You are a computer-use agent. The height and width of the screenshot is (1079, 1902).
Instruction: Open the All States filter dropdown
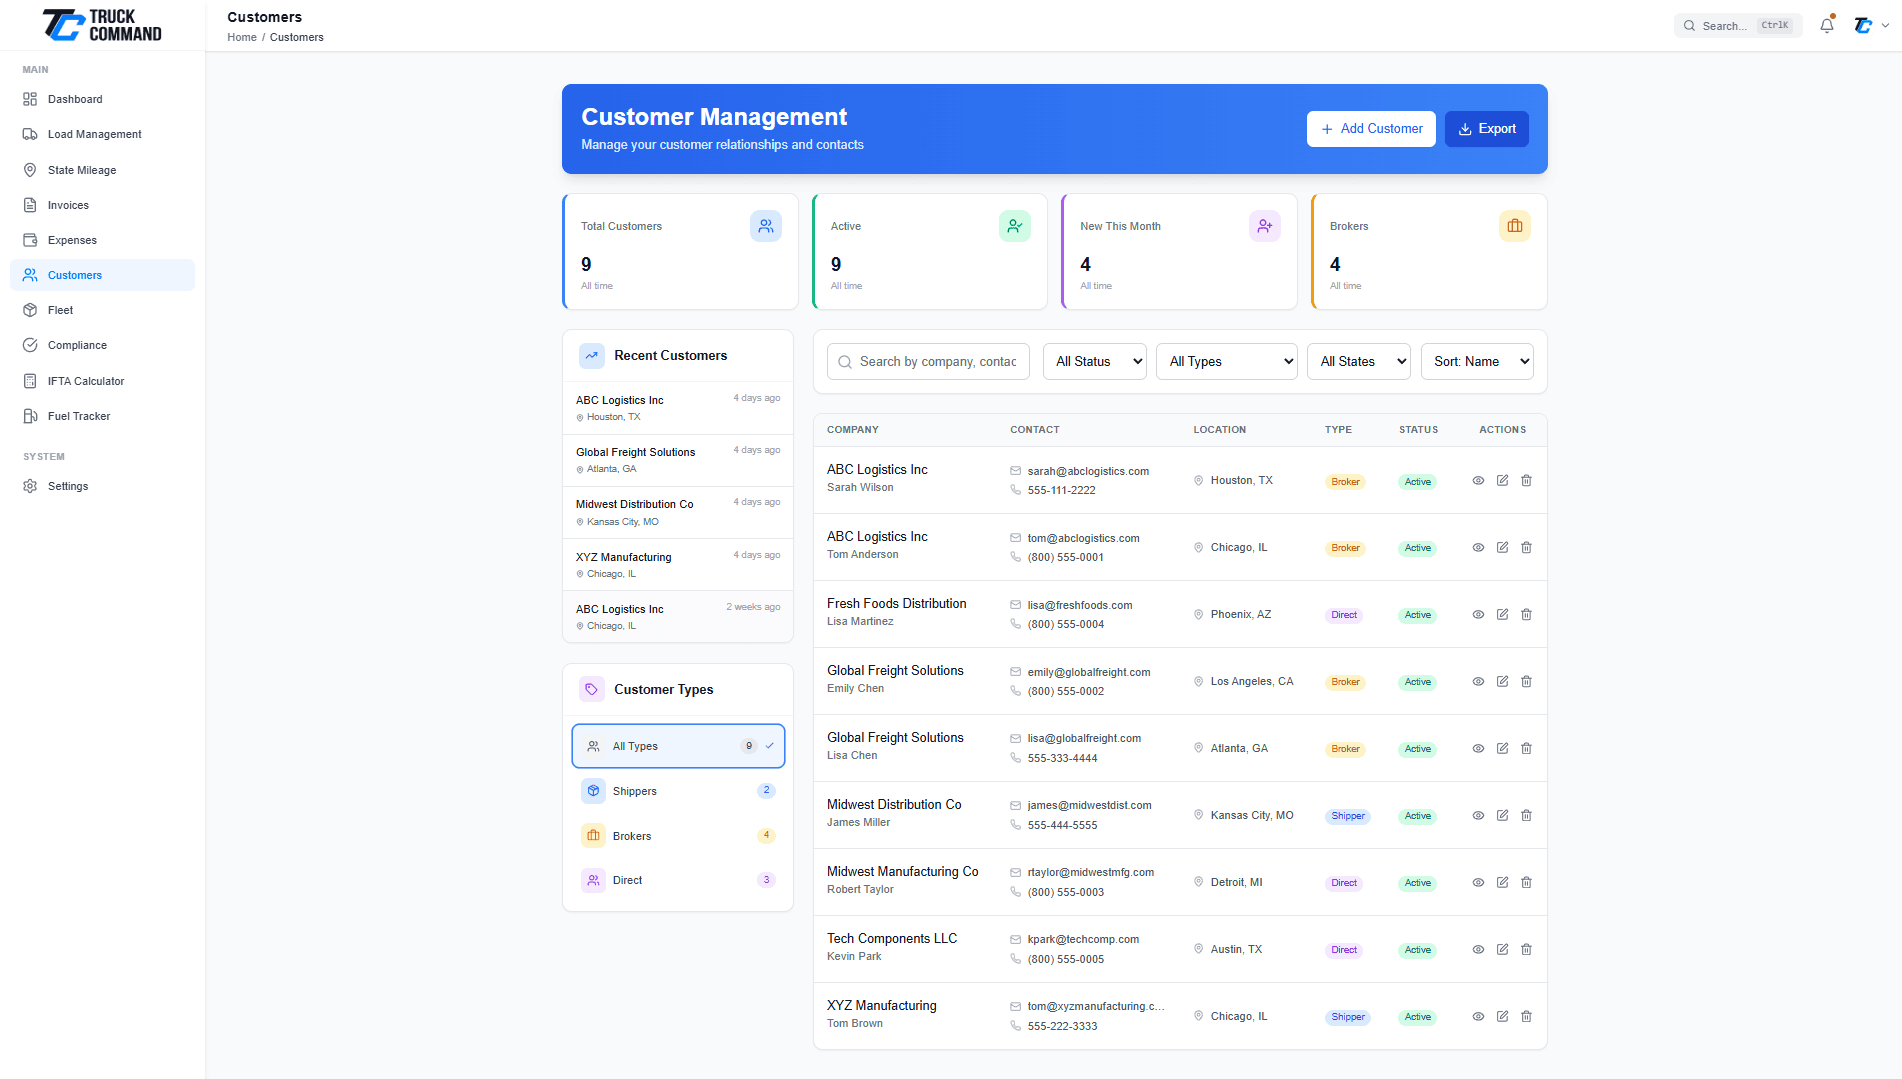[1358, 361]
